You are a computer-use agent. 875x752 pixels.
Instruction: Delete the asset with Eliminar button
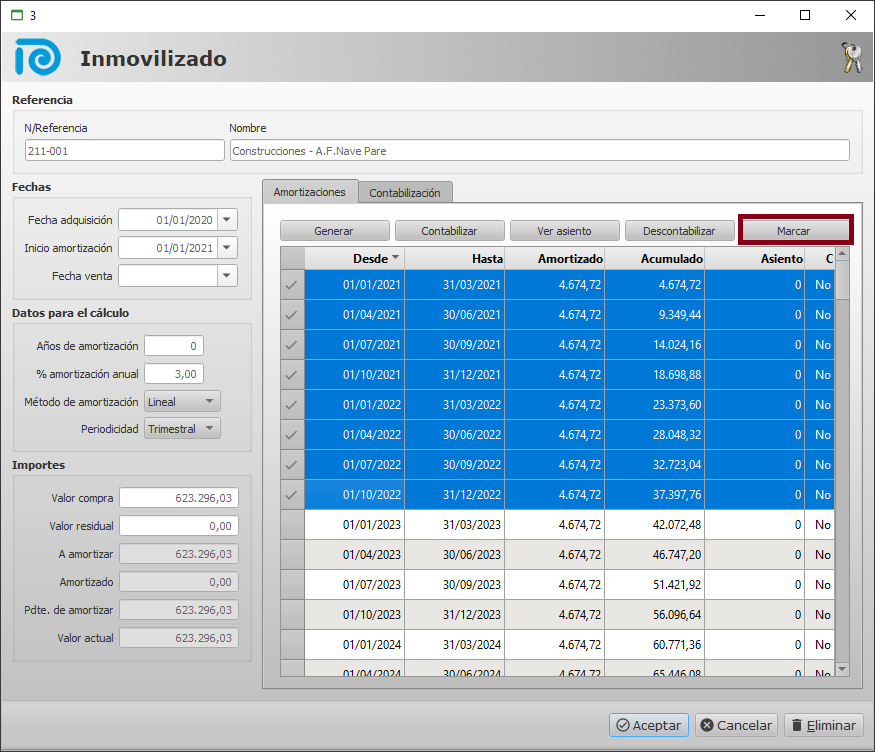[x=822, y=725]
